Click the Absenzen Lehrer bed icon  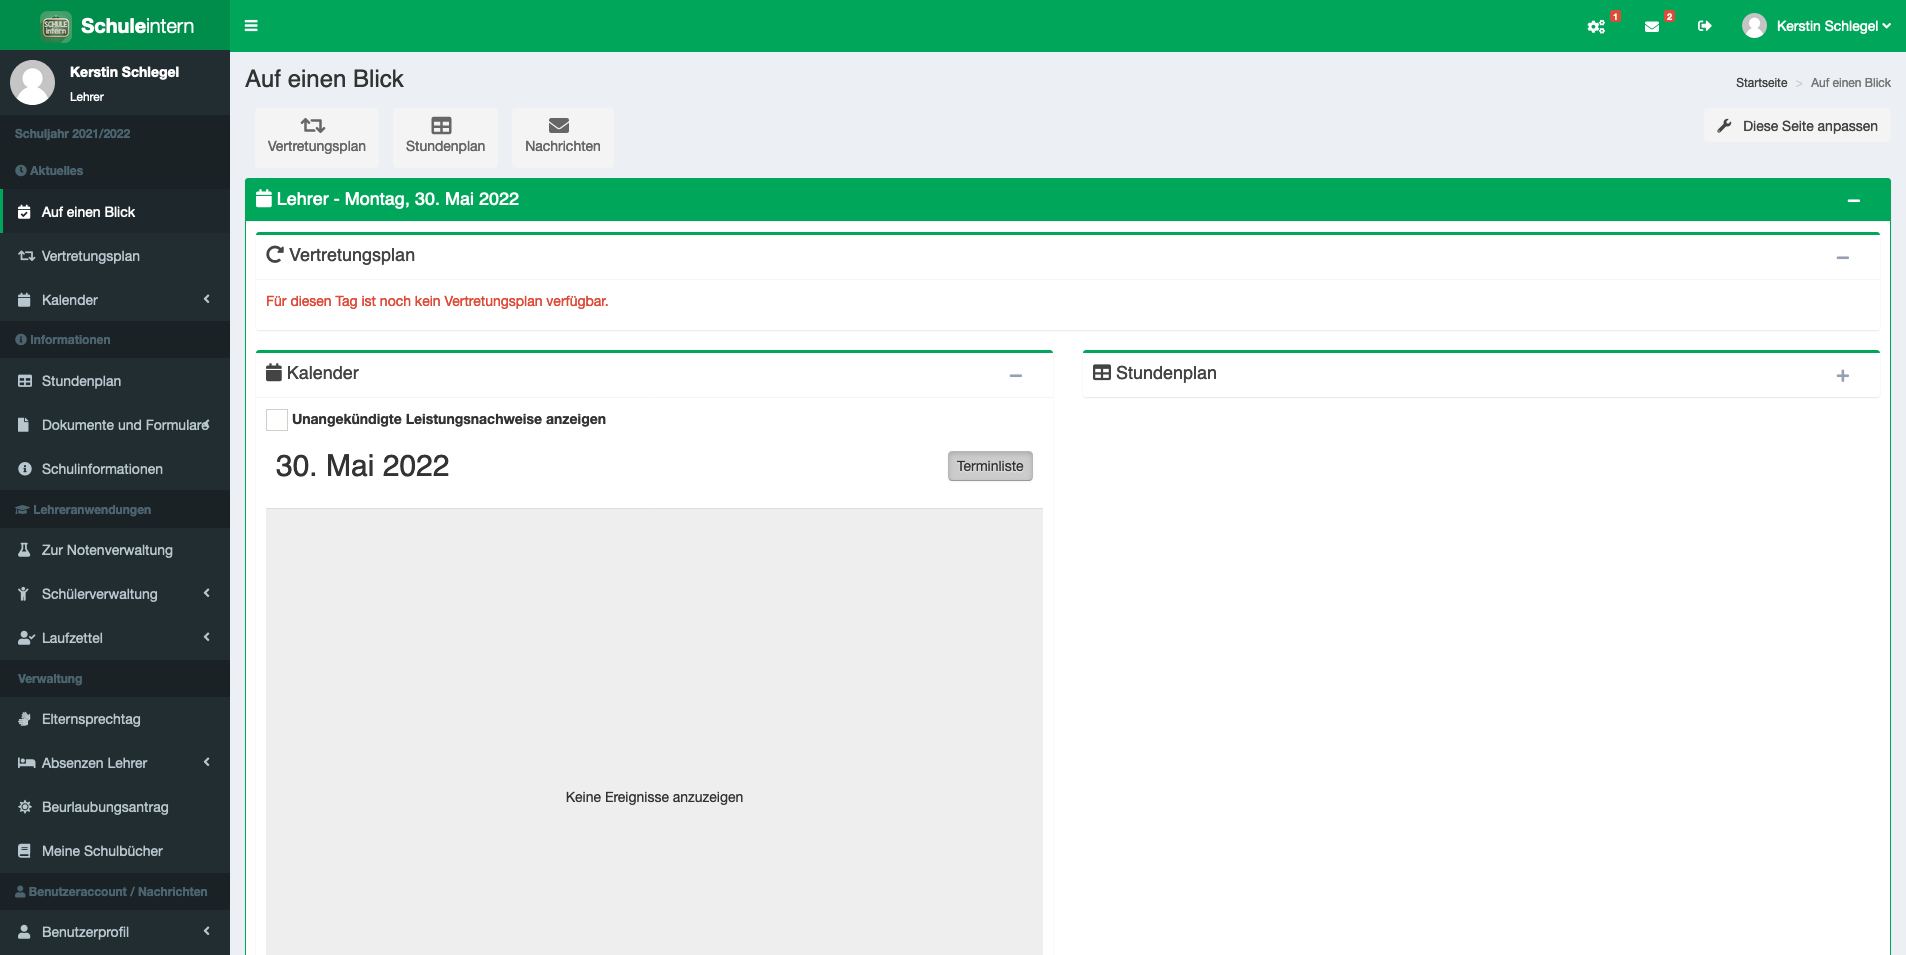click(x=27, y=763)
